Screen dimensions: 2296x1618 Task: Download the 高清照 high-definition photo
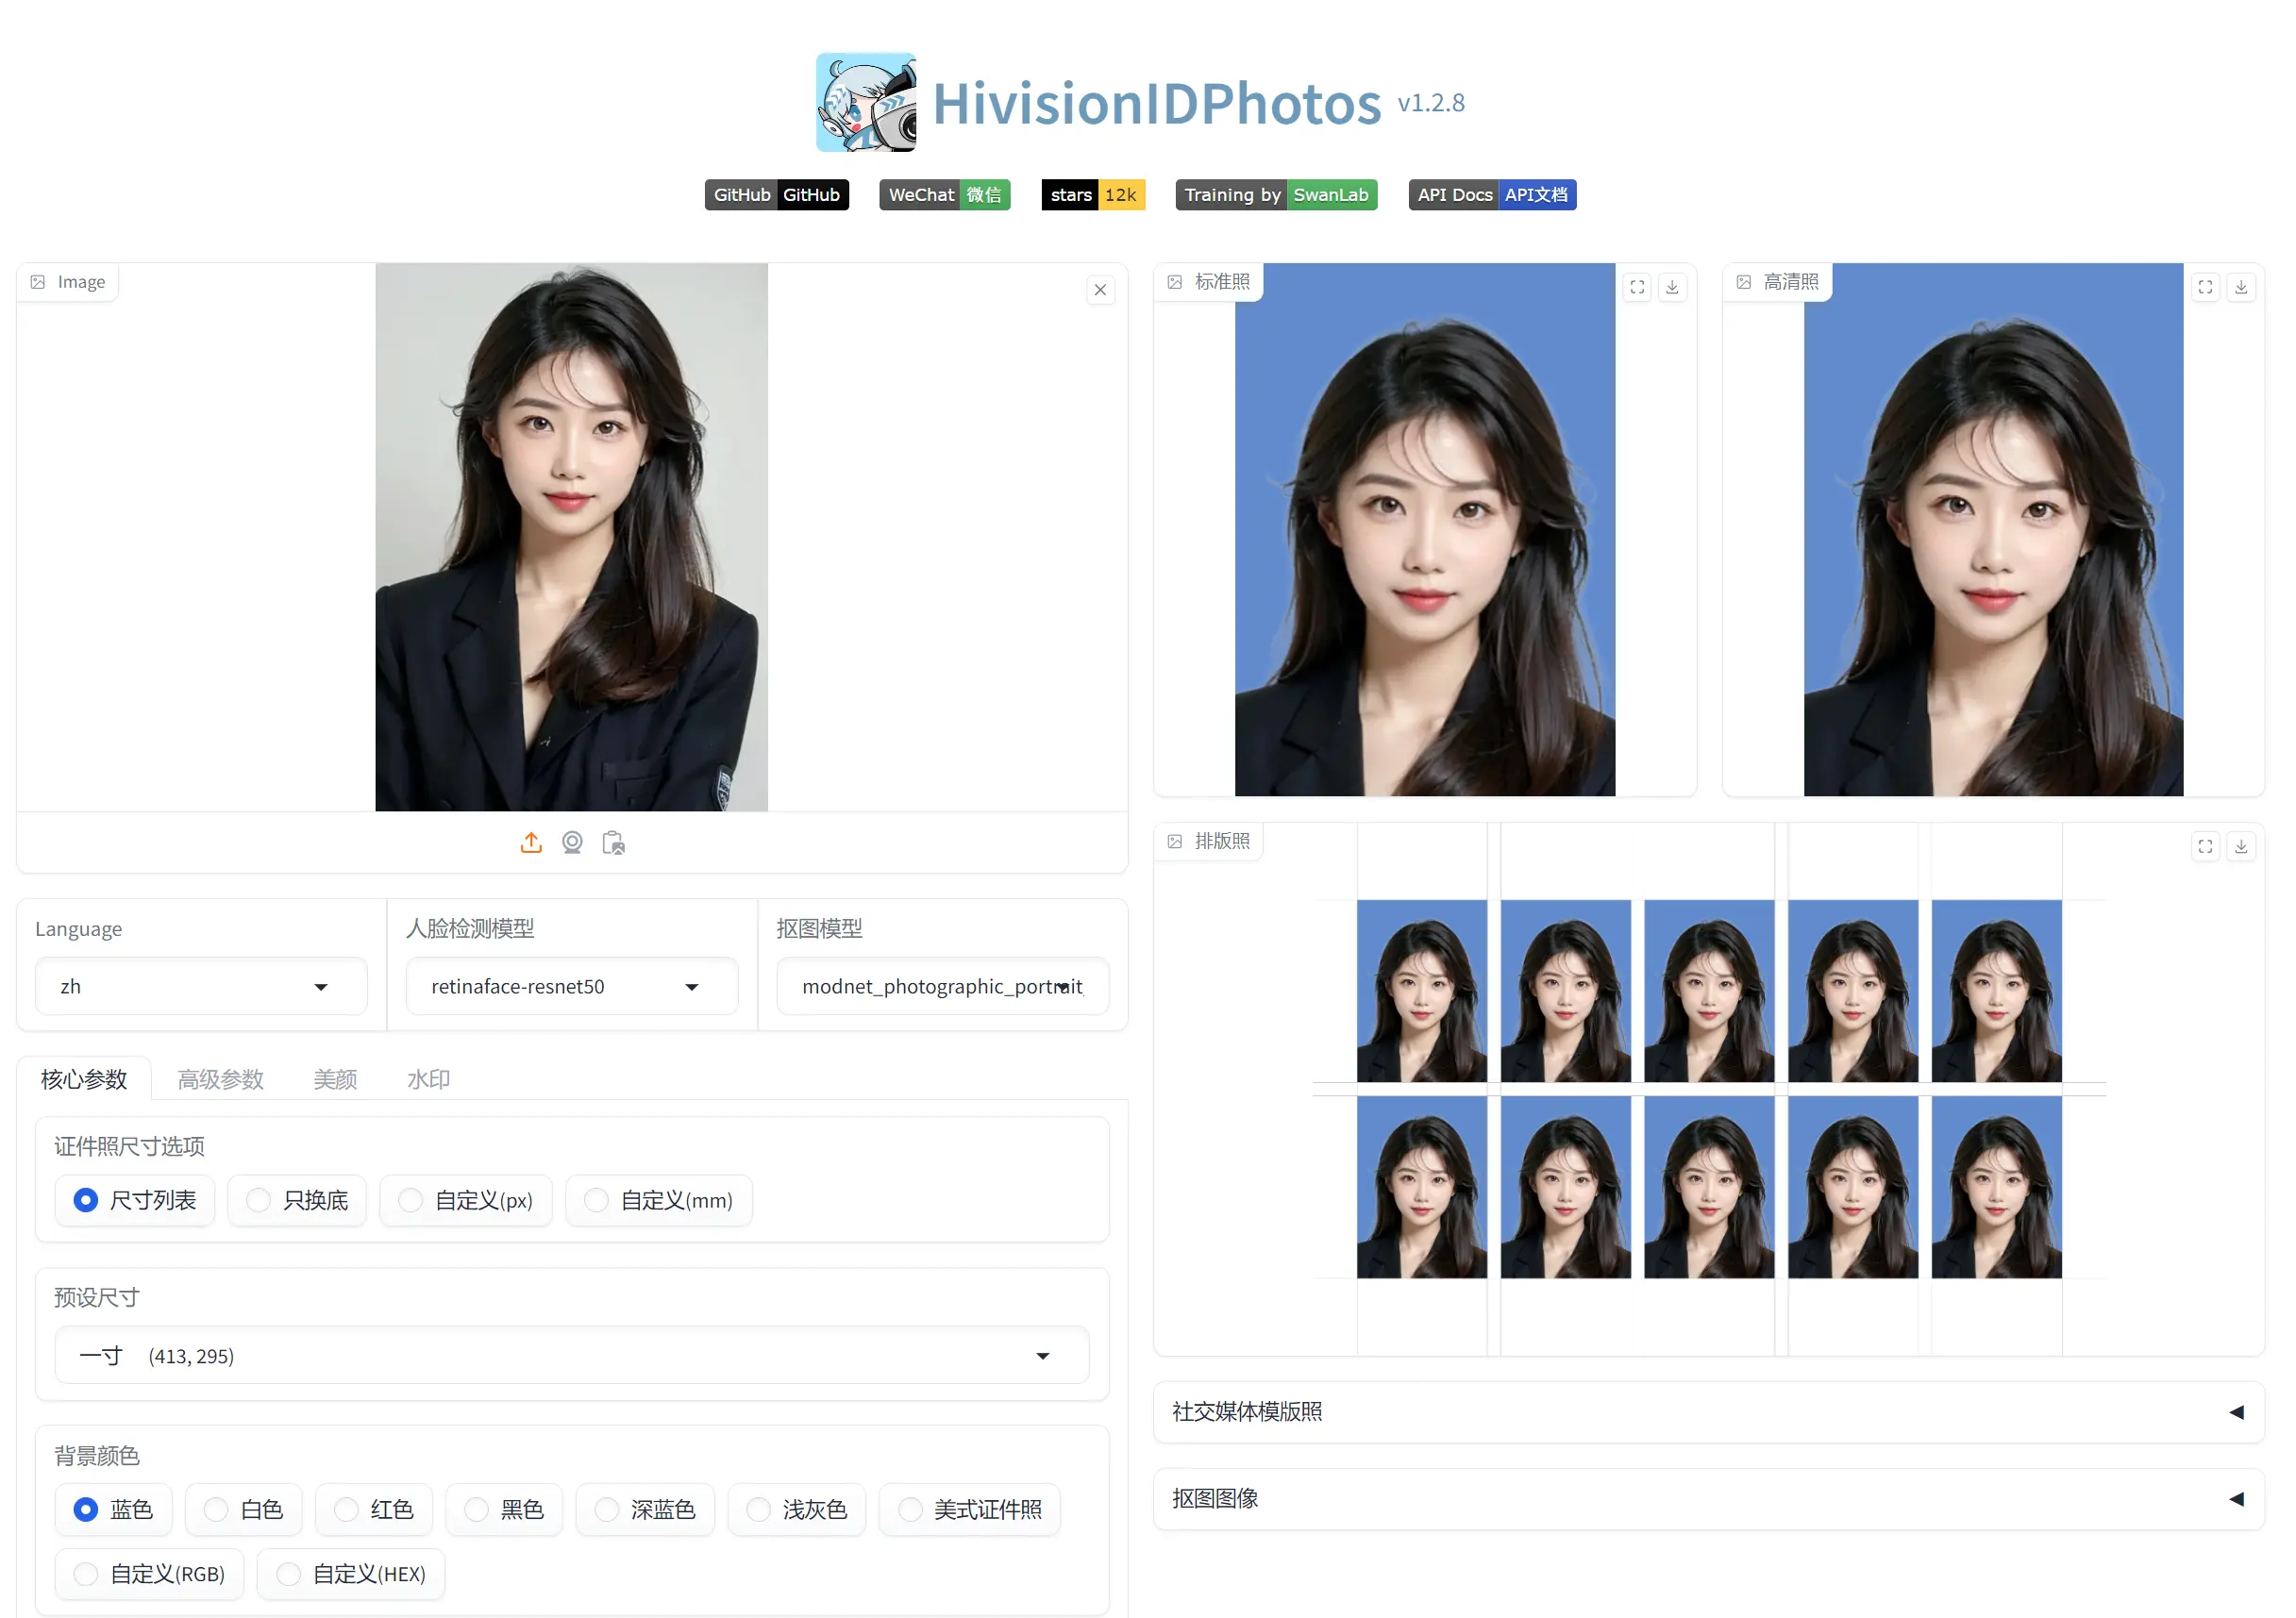coord(2242,287)
